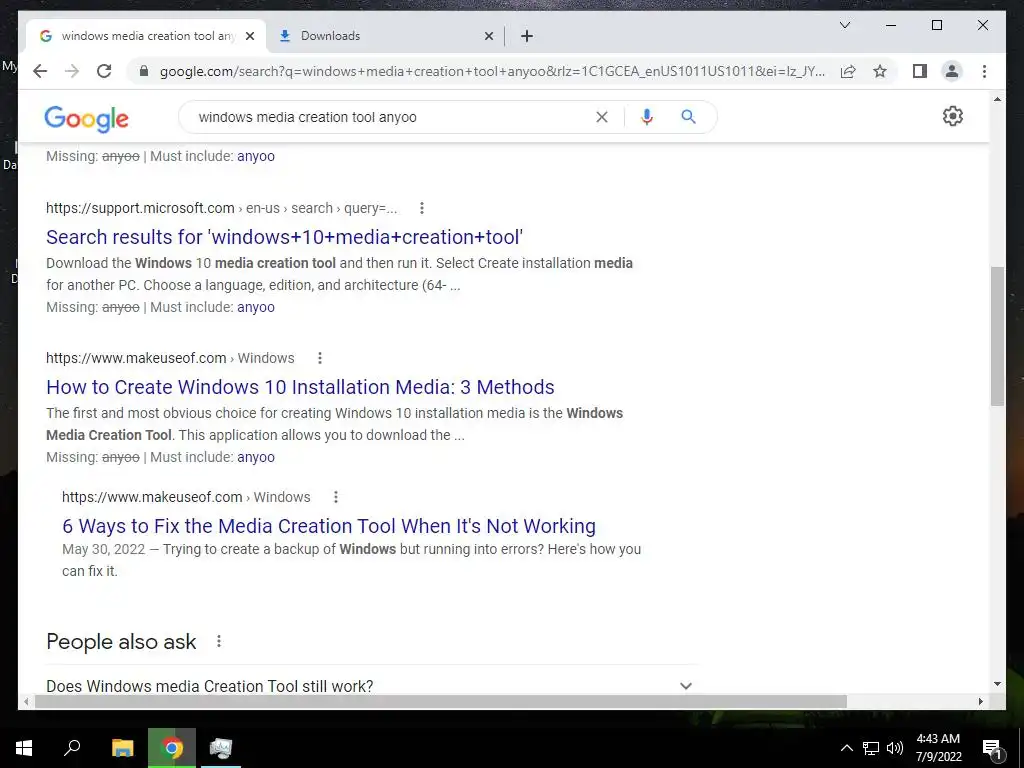Click the makeuseof.com URL above Installation Media result
The width and height of the screenshot is (1024, 768).
pyautogui.click(x=170, y=358)
